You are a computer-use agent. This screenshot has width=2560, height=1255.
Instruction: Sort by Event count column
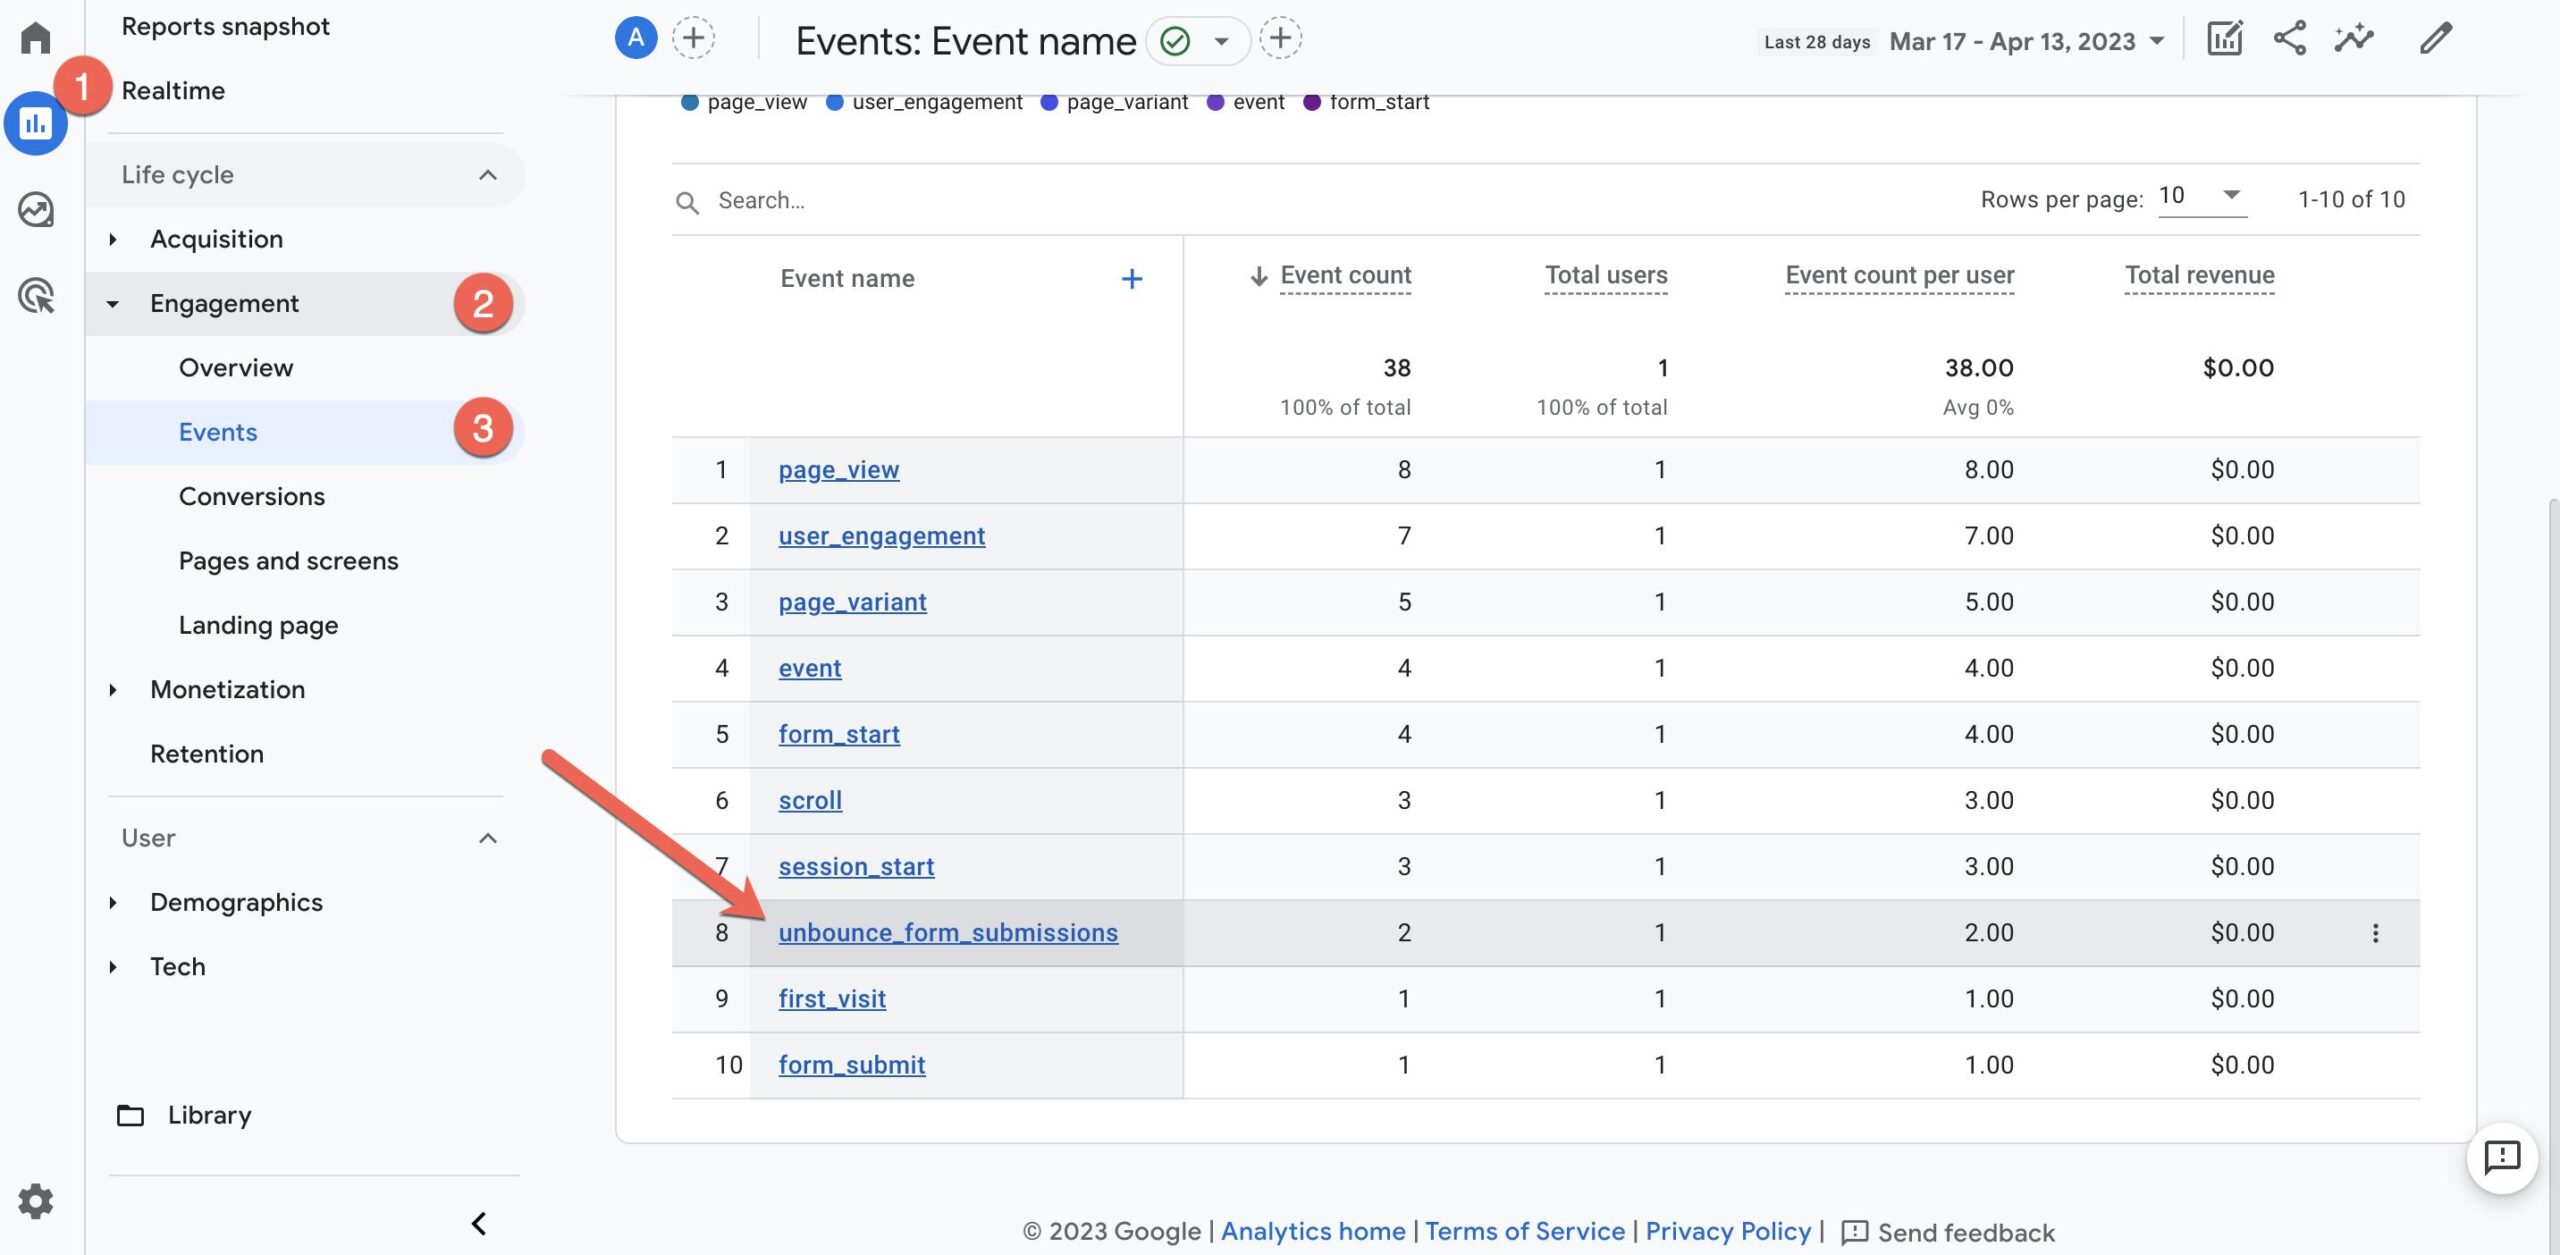(1345, 275)
